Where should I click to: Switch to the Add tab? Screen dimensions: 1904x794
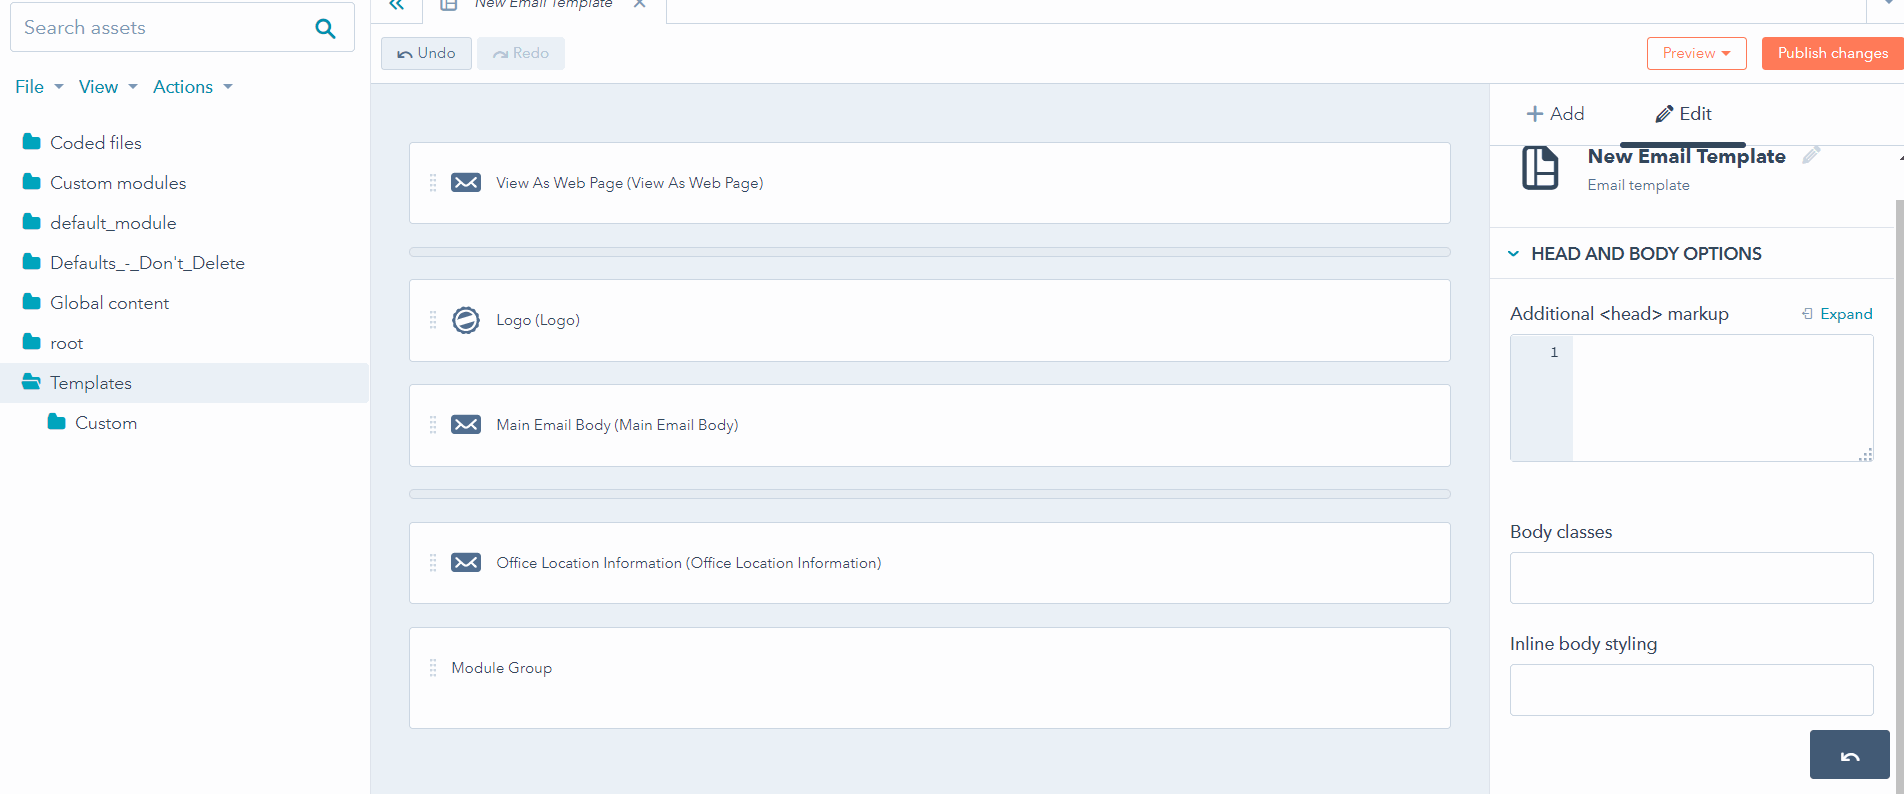pyautogui.click(x=1555, y=114)
